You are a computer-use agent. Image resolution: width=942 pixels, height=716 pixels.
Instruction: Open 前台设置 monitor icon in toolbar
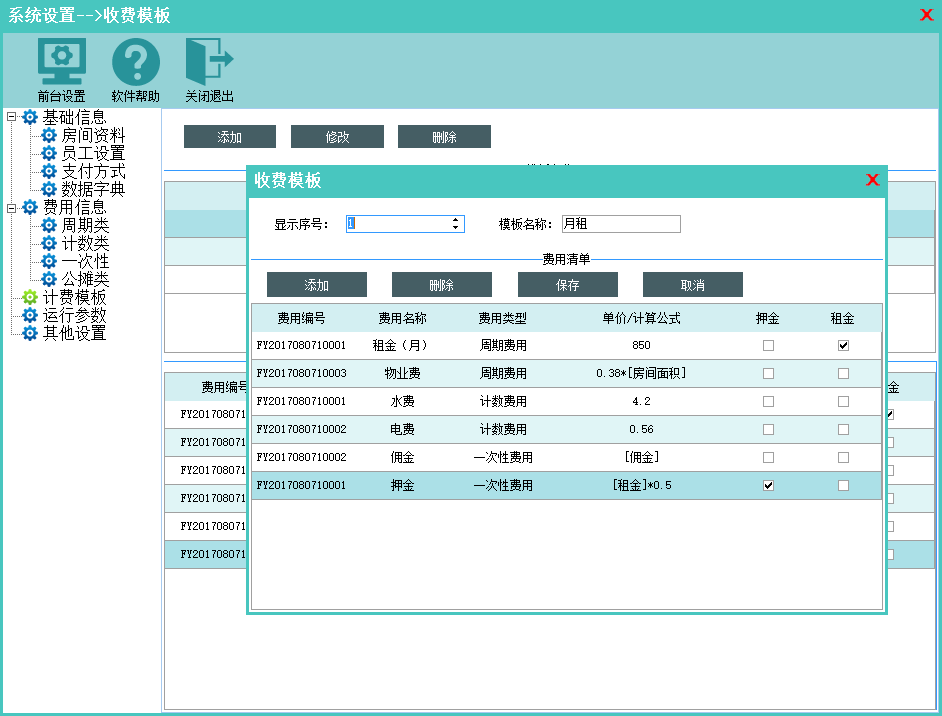coord(61,62)
